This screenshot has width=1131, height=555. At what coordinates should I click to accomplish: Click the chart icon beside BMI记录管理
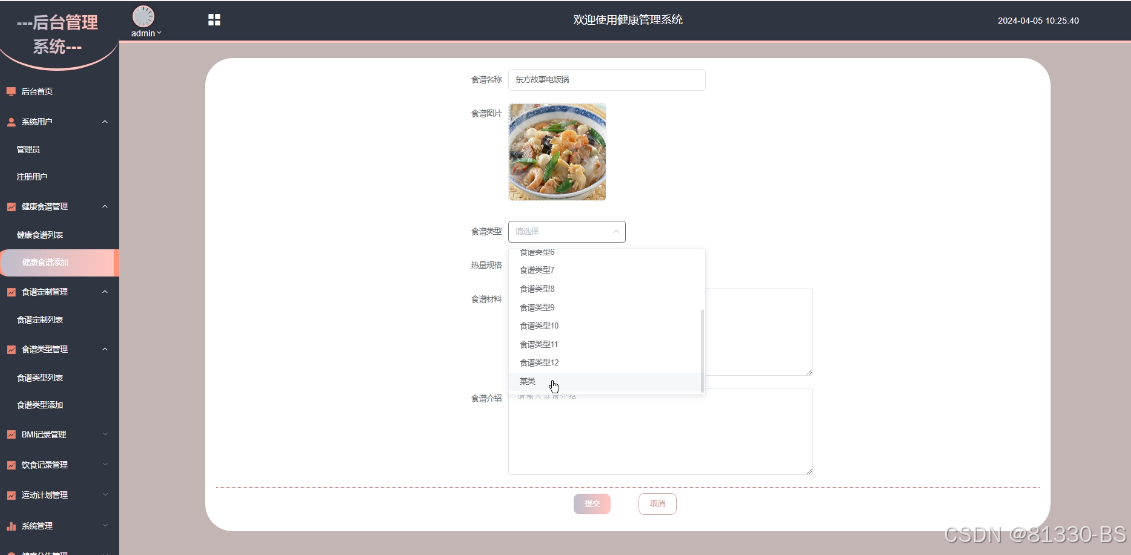tap(11, 434)
